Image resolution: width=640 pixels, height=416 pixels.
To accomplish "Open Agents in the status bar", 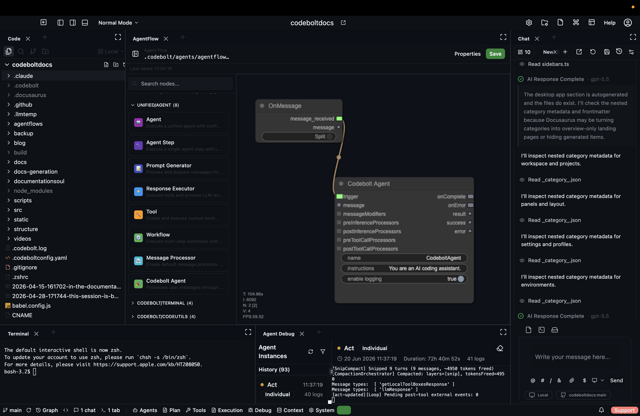I will click(x=145, y=410).
